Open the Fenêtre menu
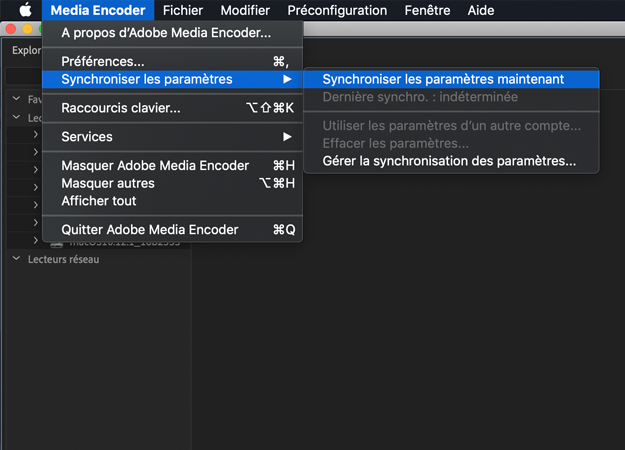This screenshot has width=625, height=450. [427, 10]
